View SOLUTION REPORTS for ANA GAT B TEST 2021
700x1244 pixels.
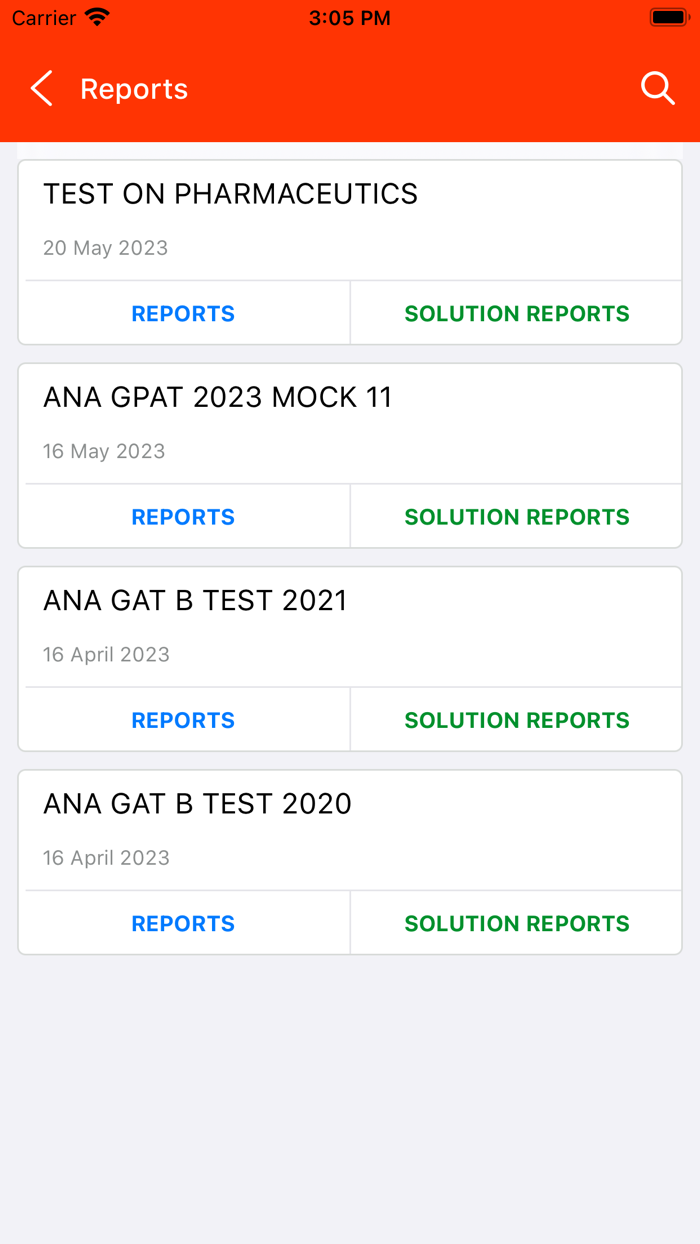point(516,719)
